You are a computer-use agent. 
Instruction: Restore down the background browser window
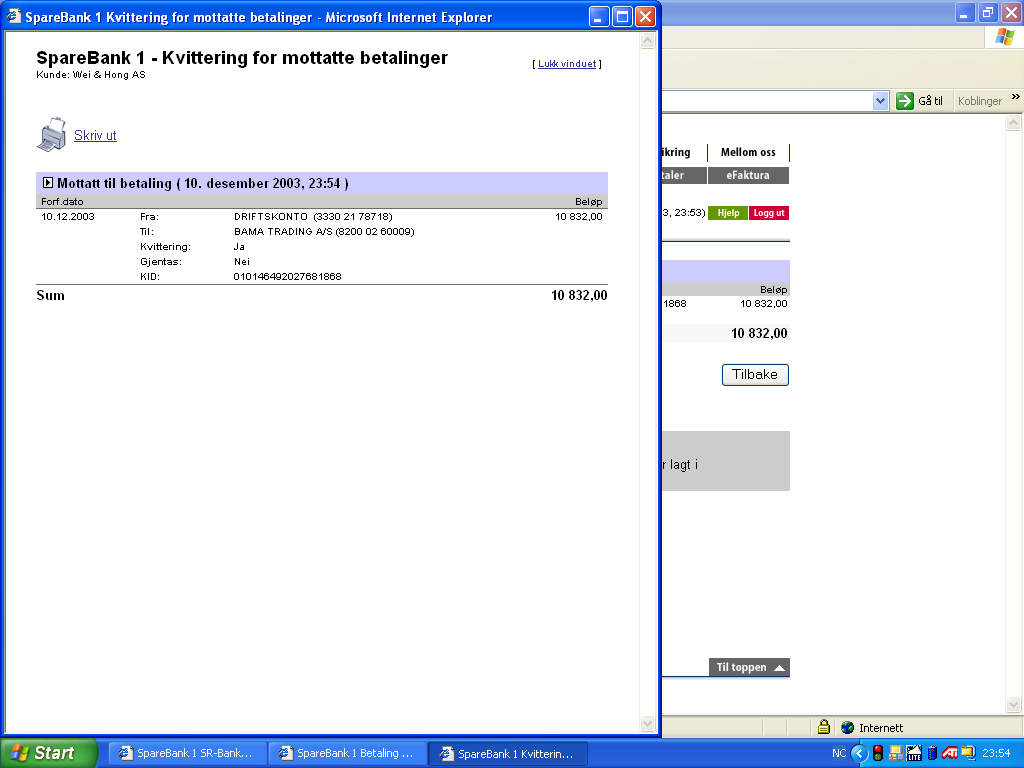click(988, 12)
